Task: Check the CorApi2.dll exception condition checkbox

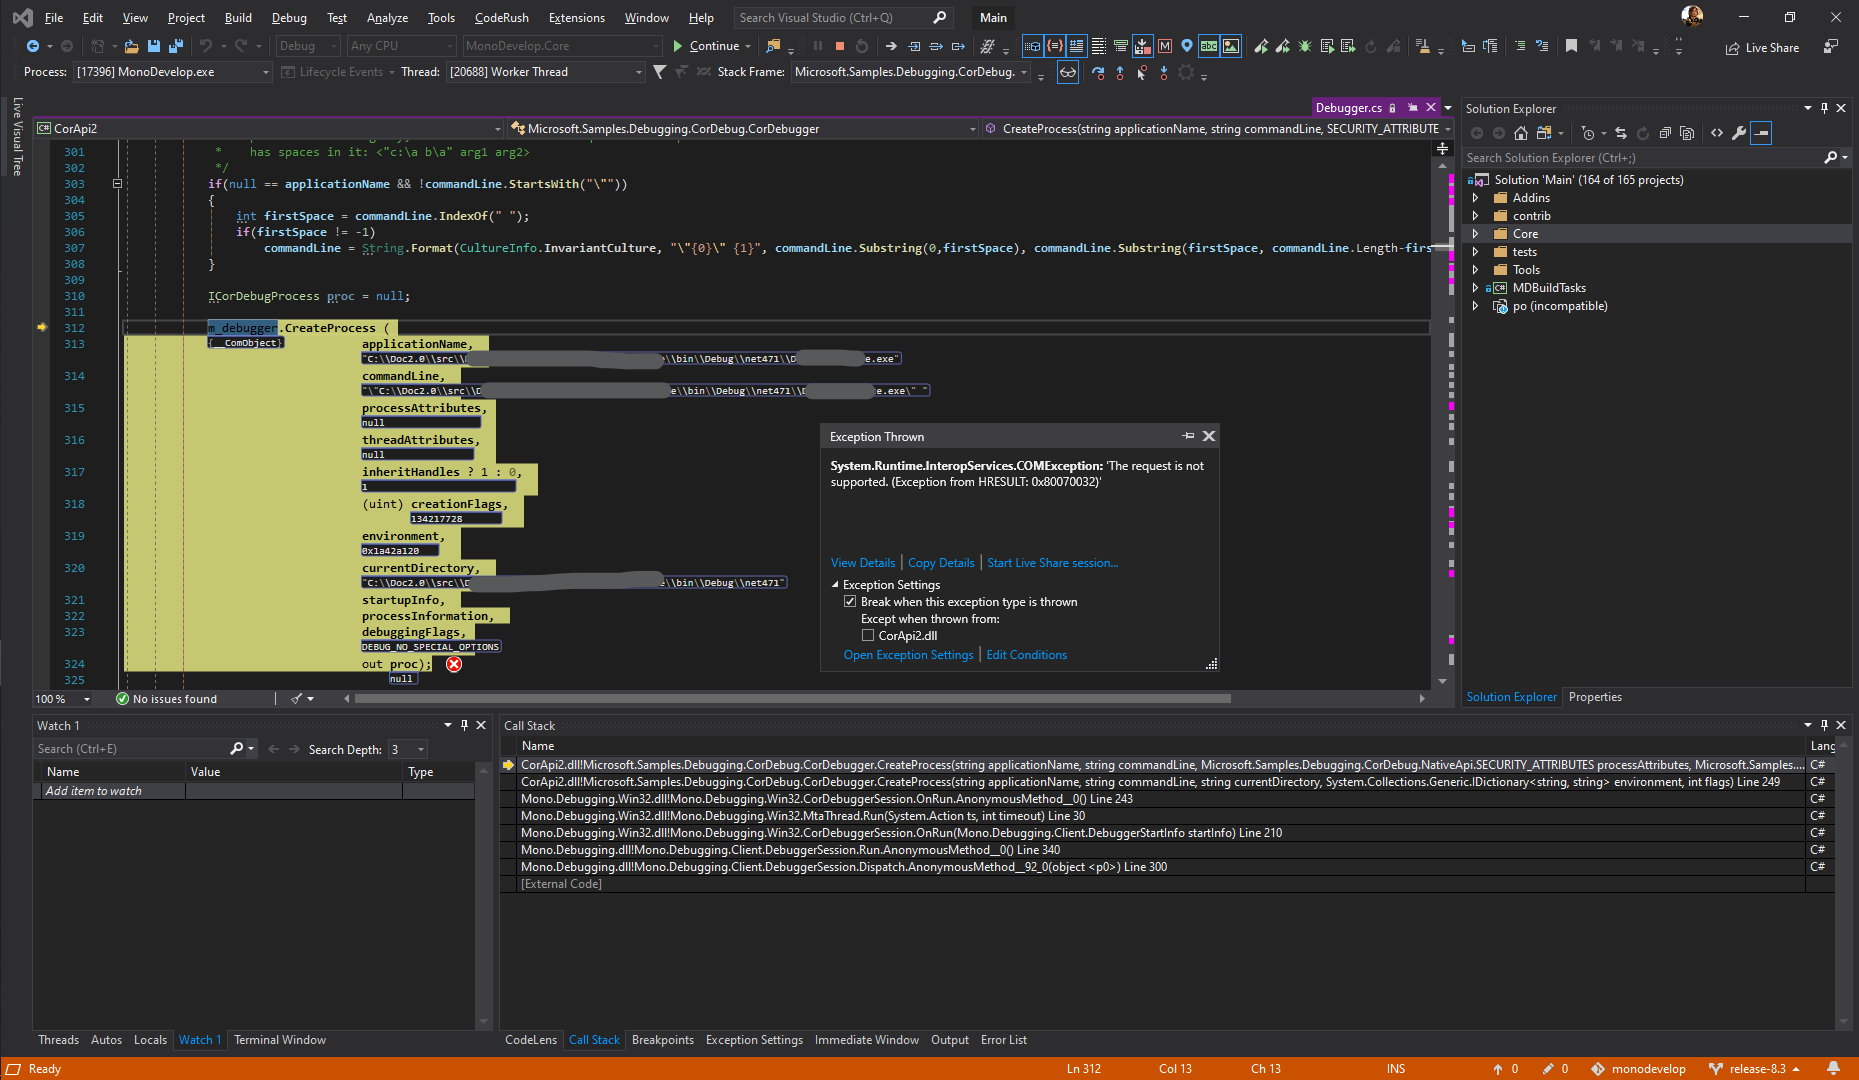Action: tap(868, 635)
